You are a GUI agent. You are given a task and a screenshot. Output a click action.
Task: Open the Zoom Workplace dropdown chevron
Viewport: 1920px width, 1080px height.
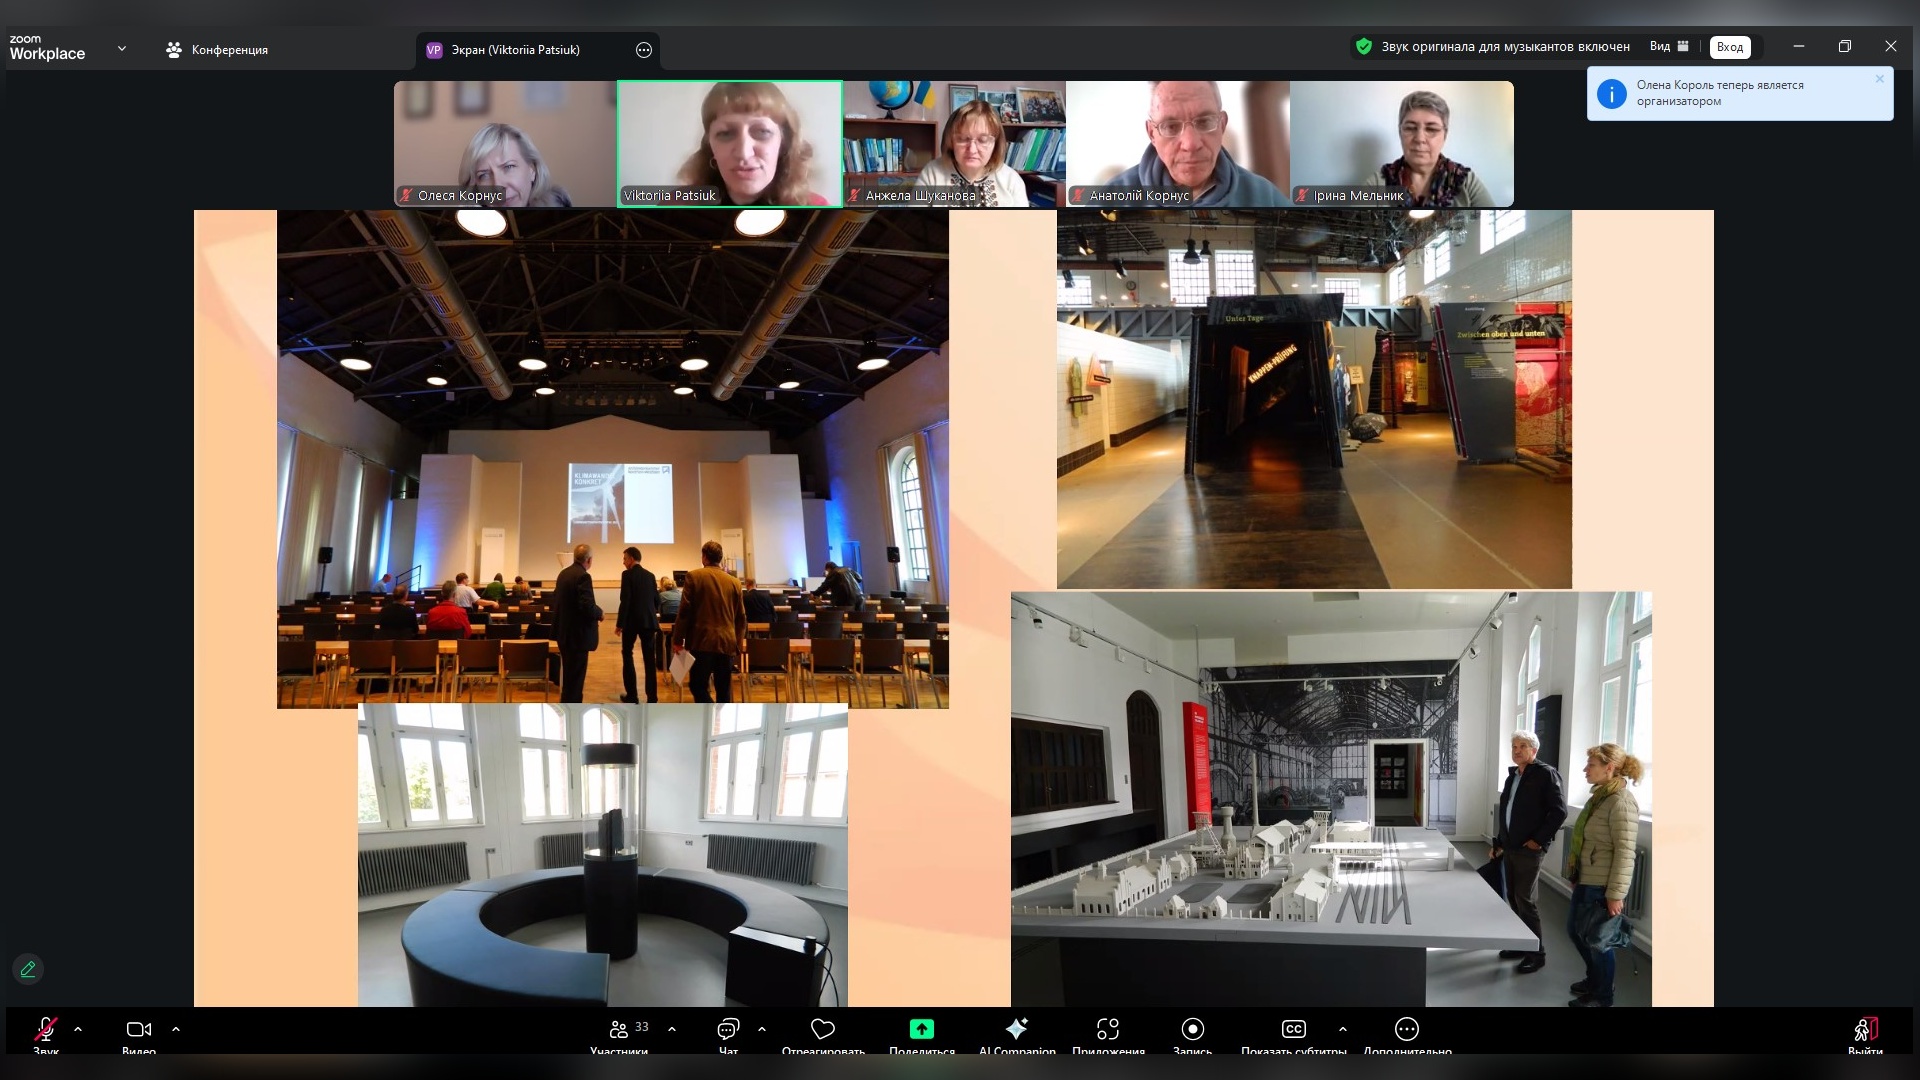[x=122, y=48]
